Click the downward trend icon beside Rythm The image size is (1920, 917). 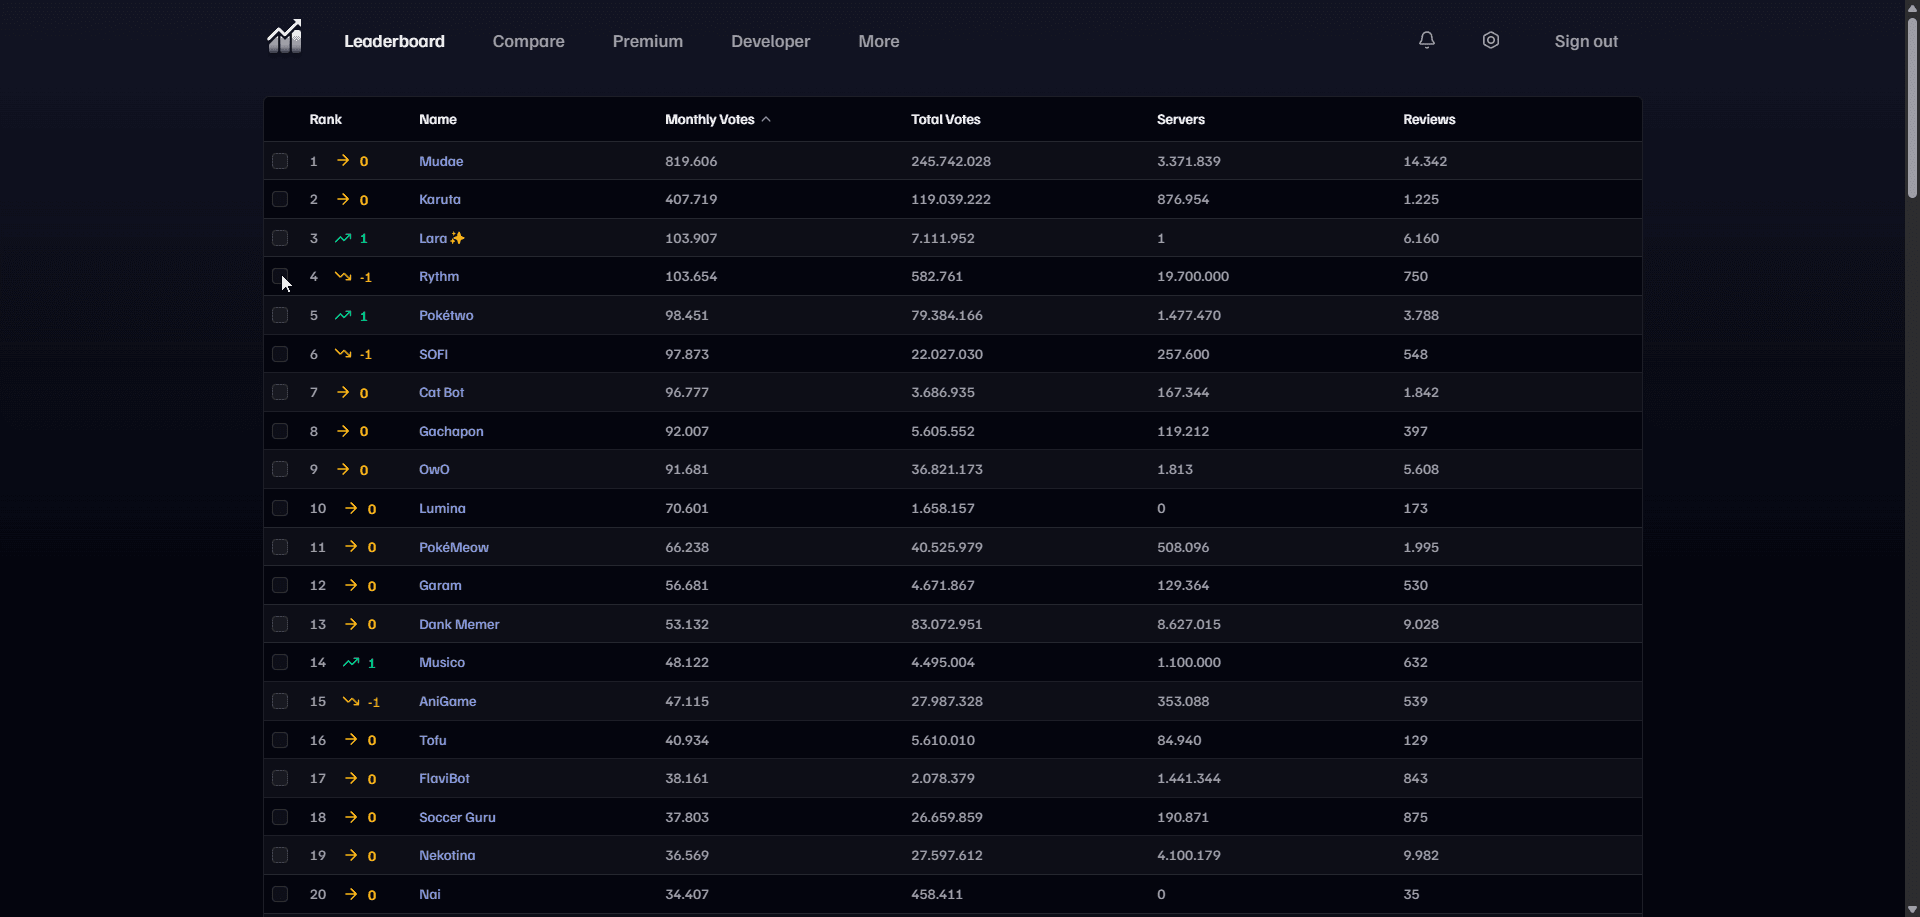coord(345,276)
